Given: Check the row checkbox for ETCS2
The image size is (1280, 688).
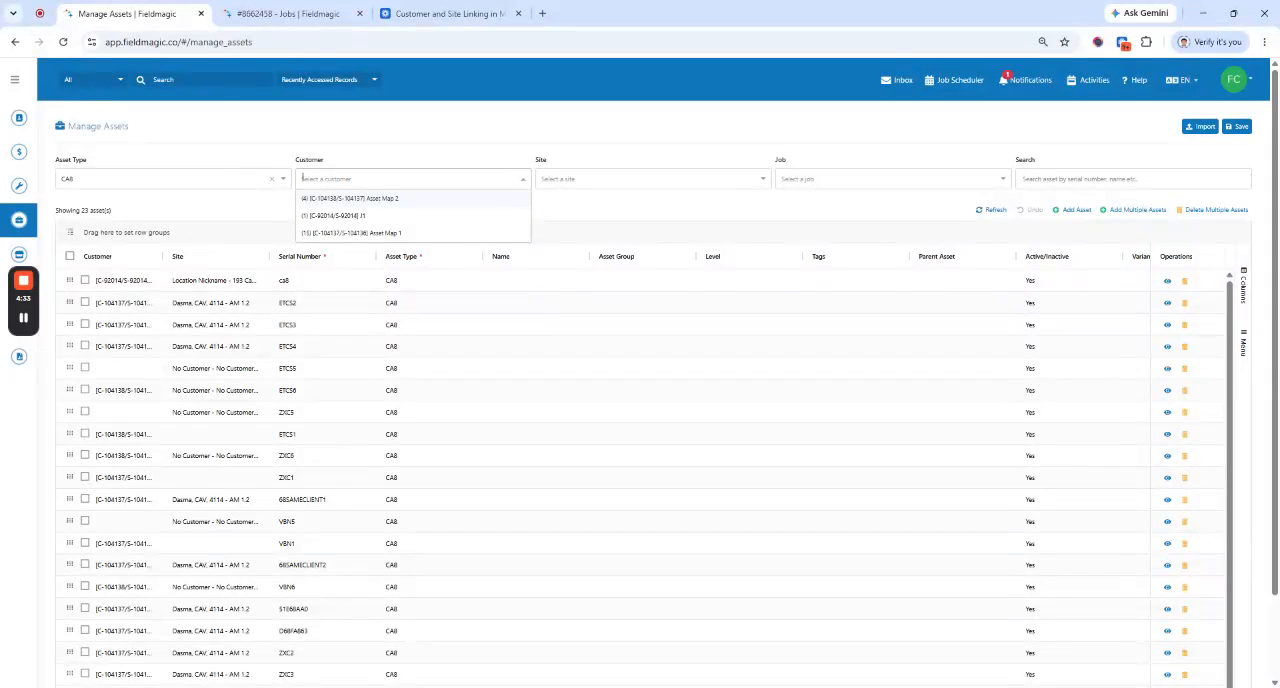Looking at the screenshot, I should [85, 302].
